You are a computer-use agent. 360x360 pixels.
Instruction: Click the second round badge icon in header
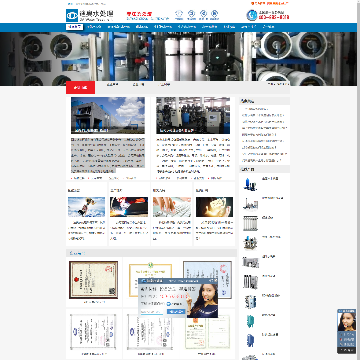click(191, 14)
